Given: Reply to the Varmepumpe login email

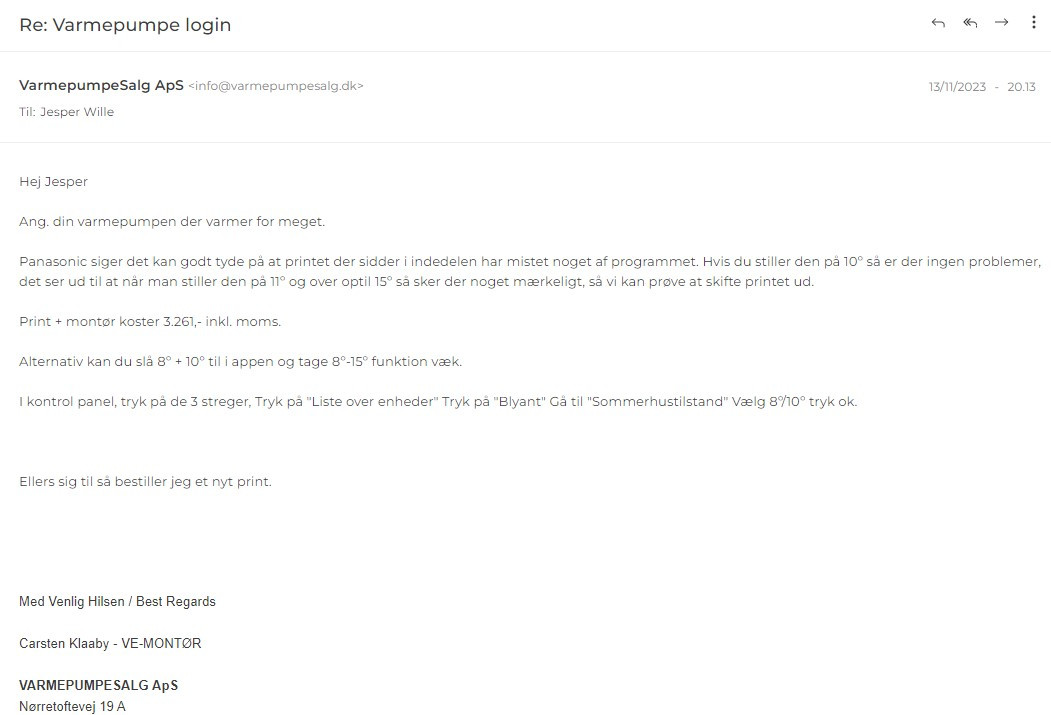Looking at the screenshot, I should (938, 23).
